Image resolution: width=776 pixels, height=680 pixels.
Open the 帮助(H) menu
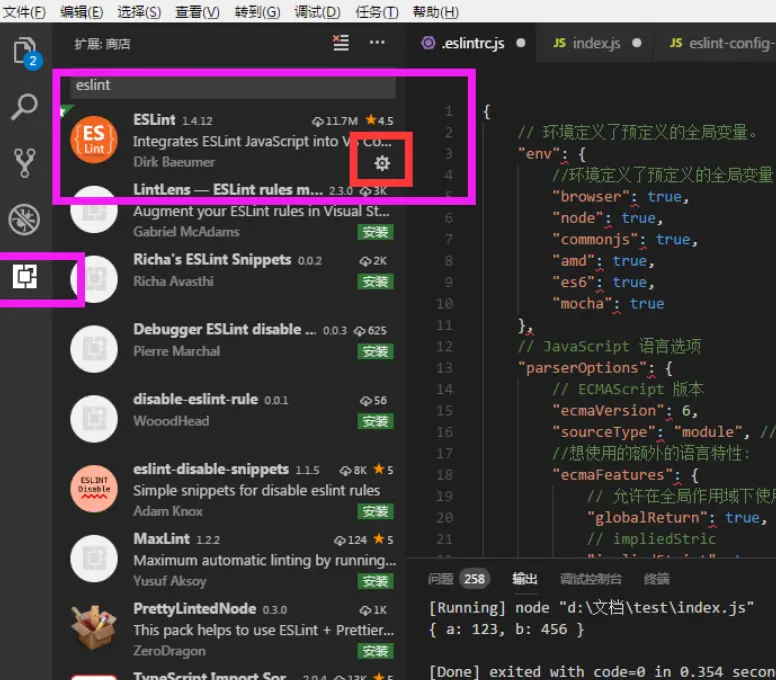point(436,11)
